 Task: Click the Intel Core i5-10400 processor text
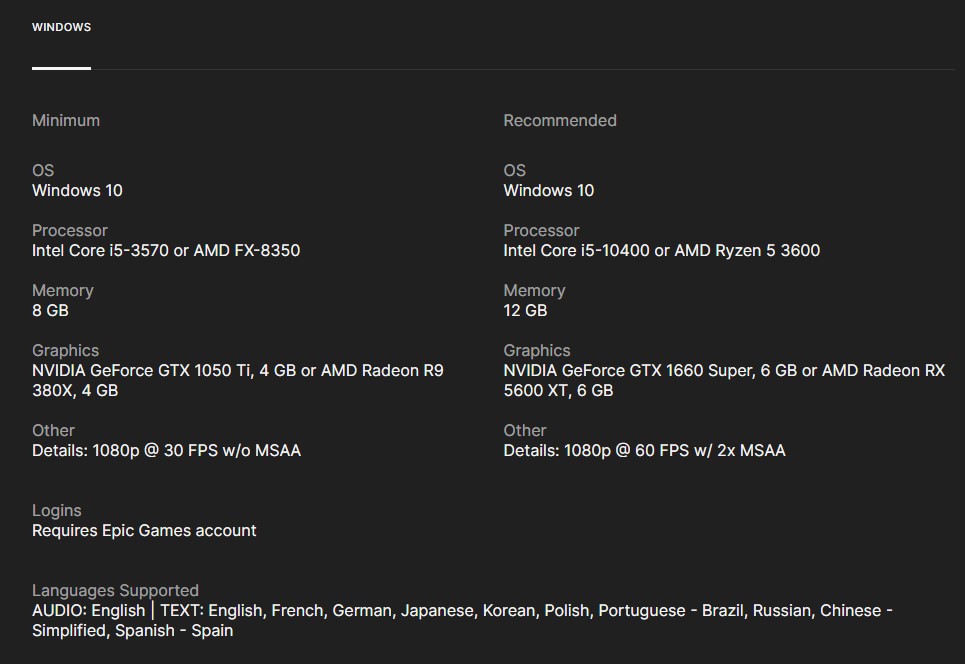coord(576,250)
